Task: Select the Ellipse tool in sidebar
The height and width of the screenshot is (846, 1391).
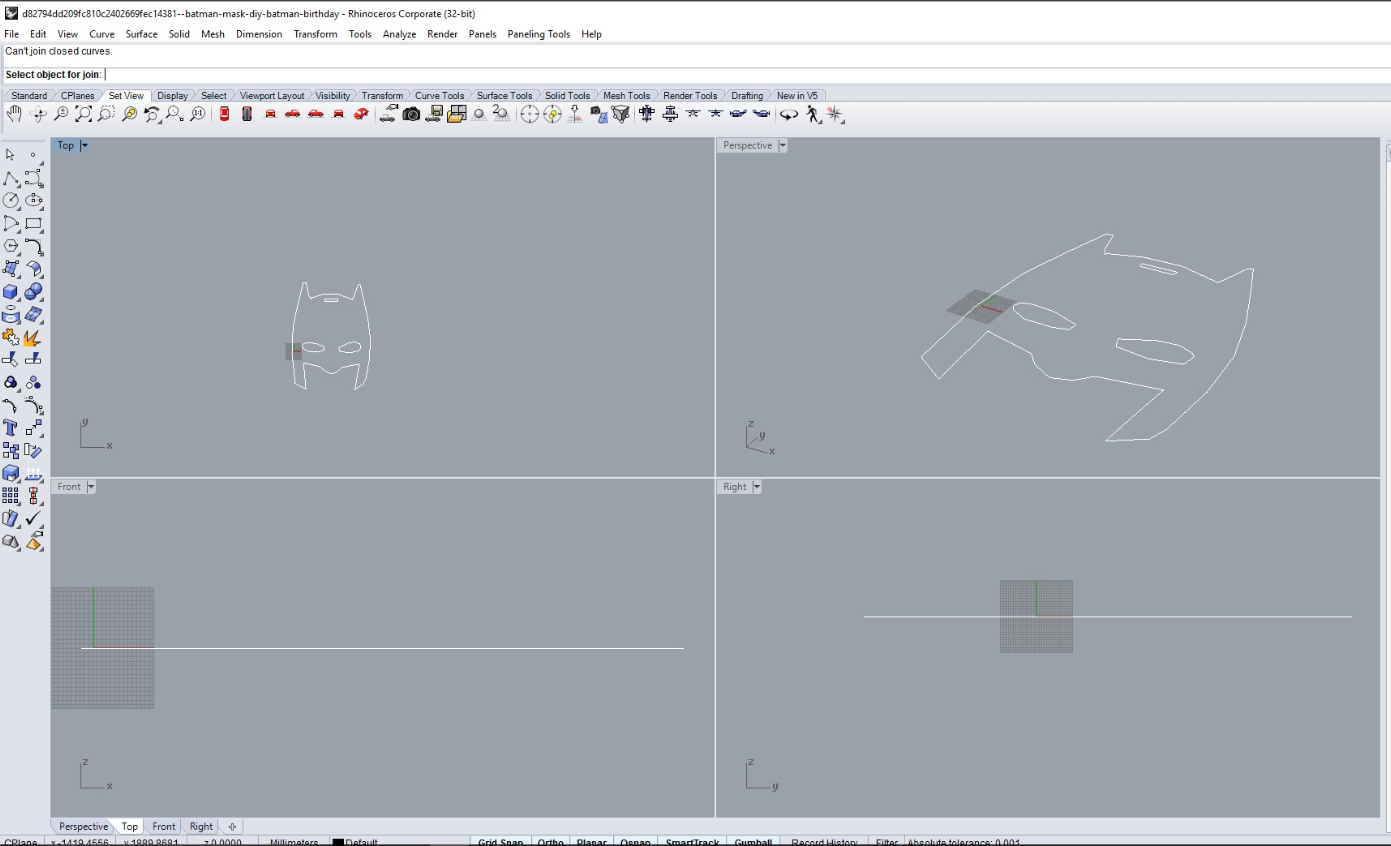Action: (34, 200)
